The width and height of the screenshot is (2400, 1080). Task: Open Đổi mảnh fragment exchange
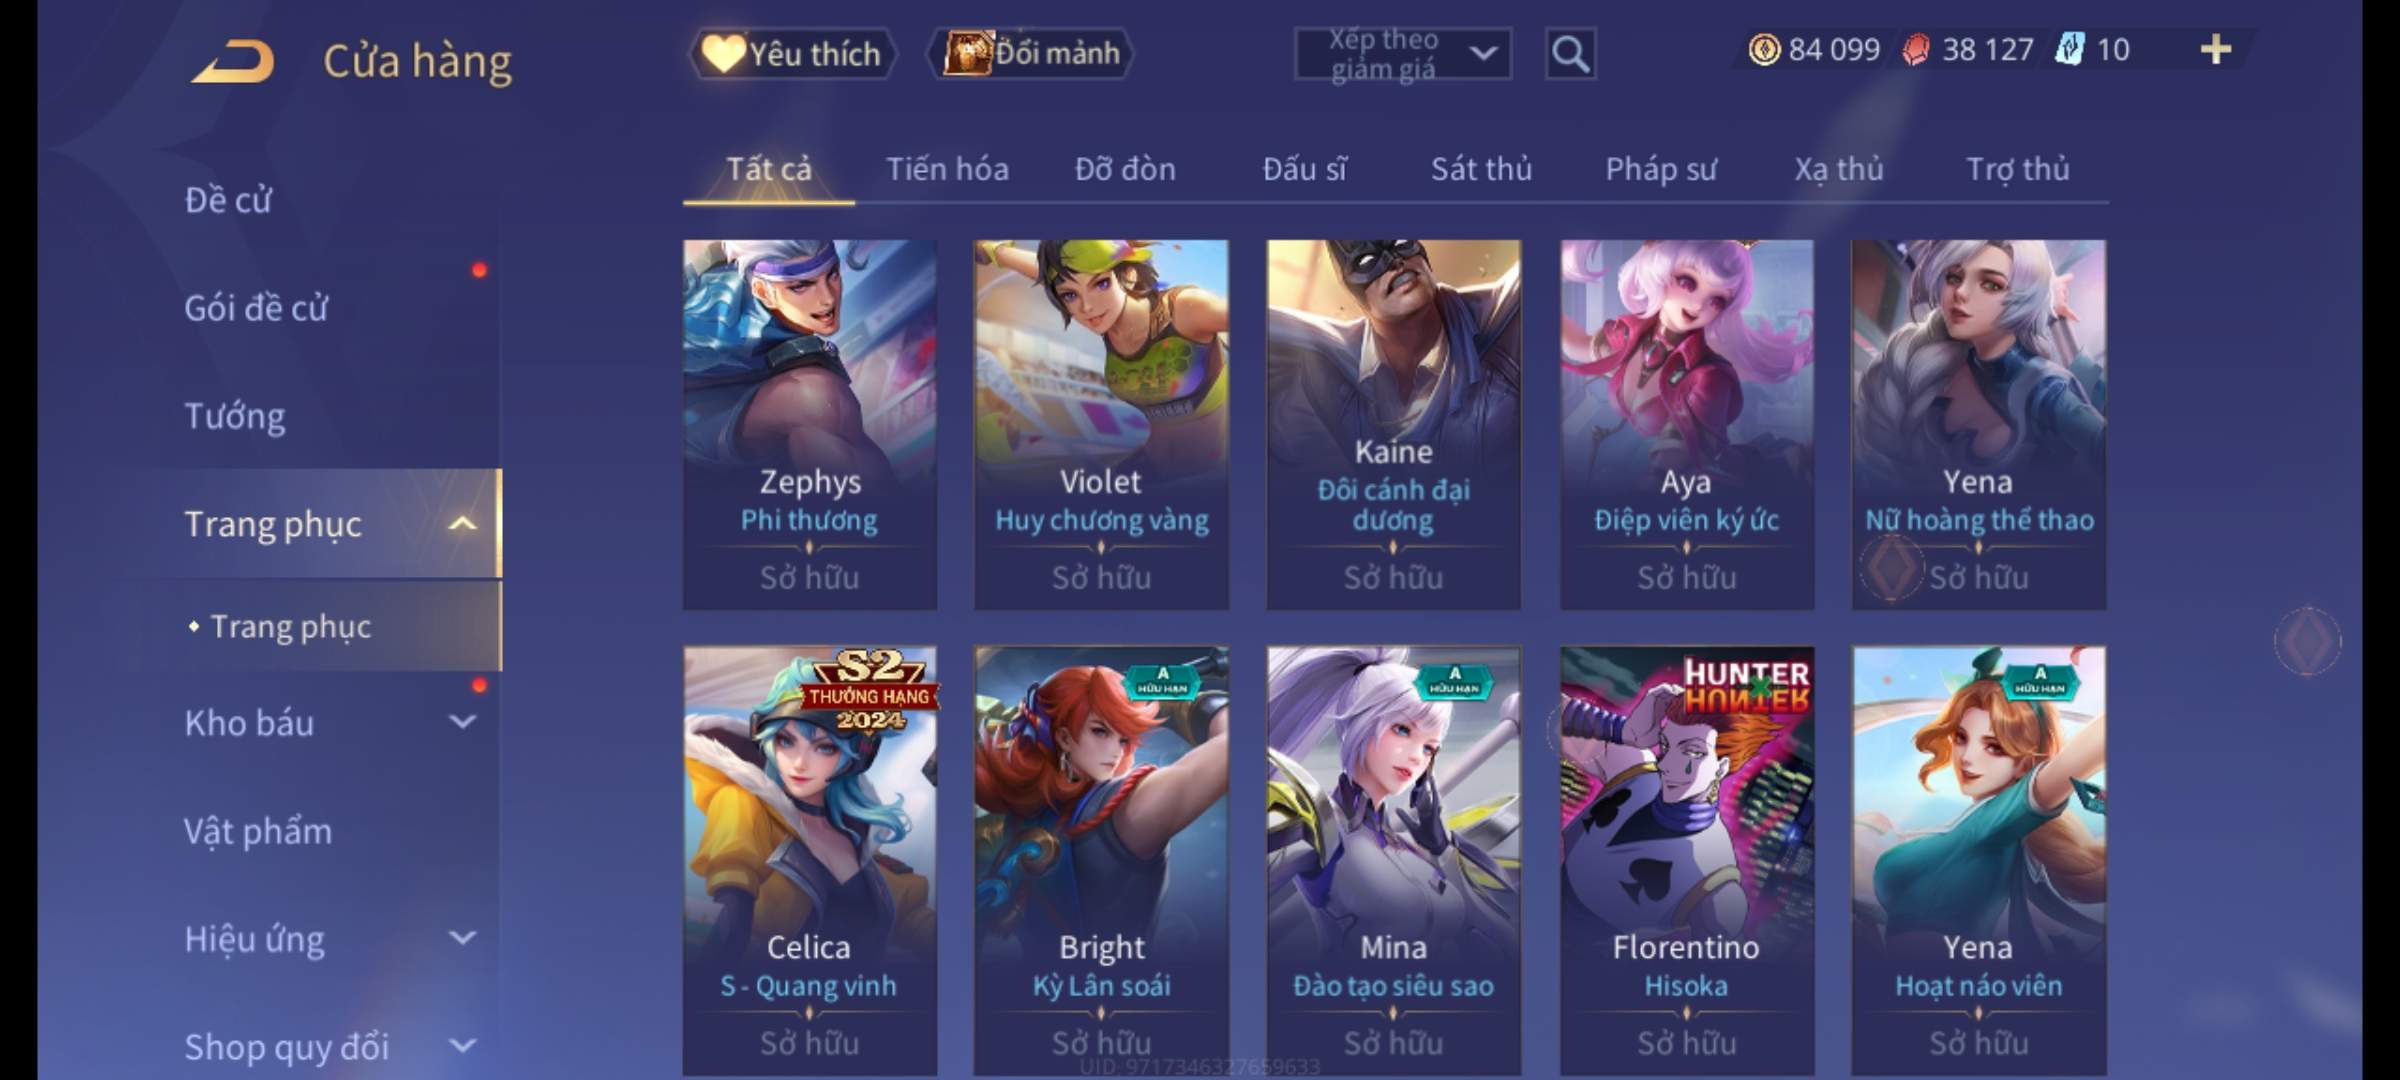tap(1032, 53)
